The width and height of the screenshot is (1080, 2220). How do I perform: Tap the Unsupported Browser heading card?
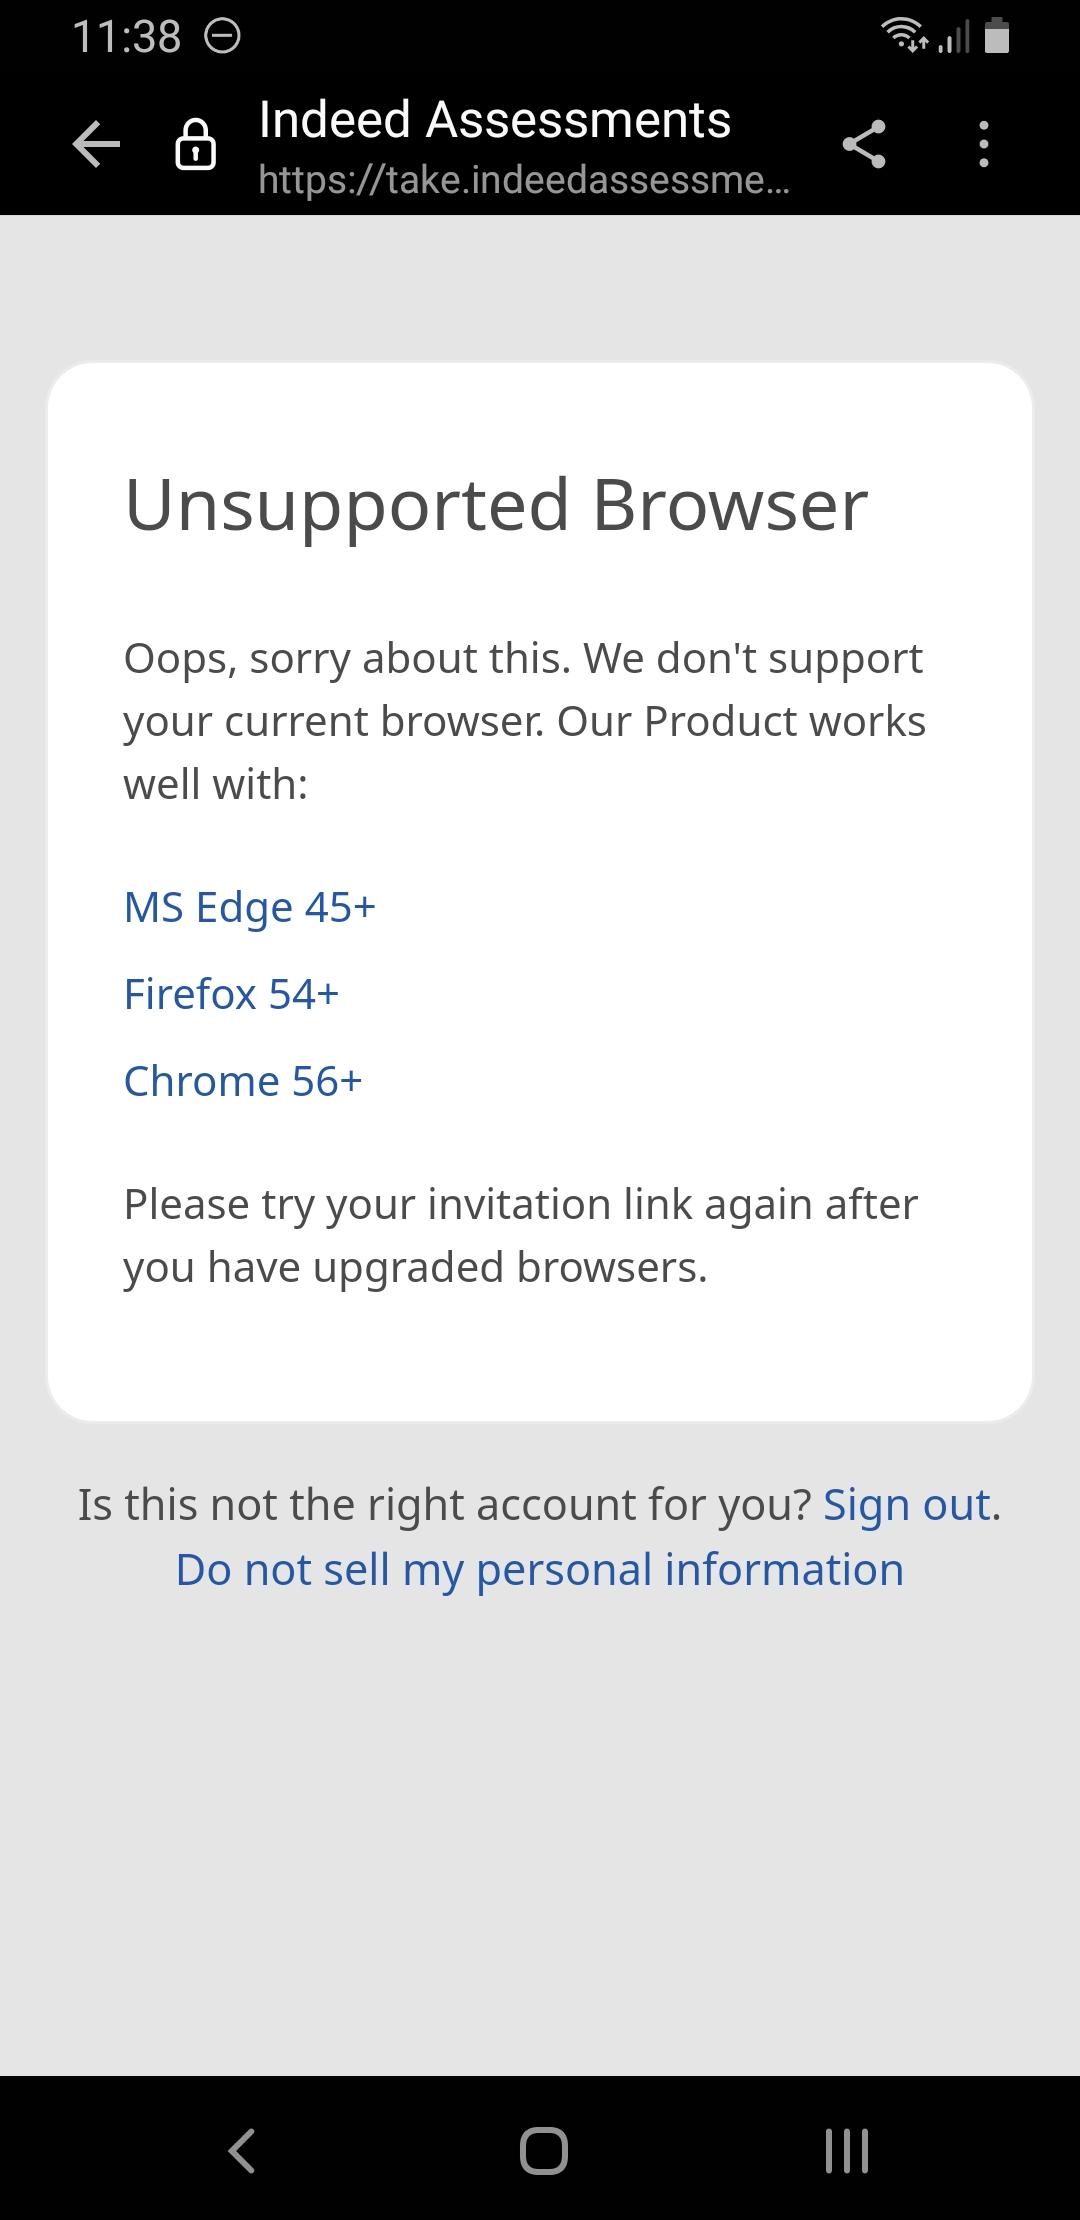(x=496, y=504)
